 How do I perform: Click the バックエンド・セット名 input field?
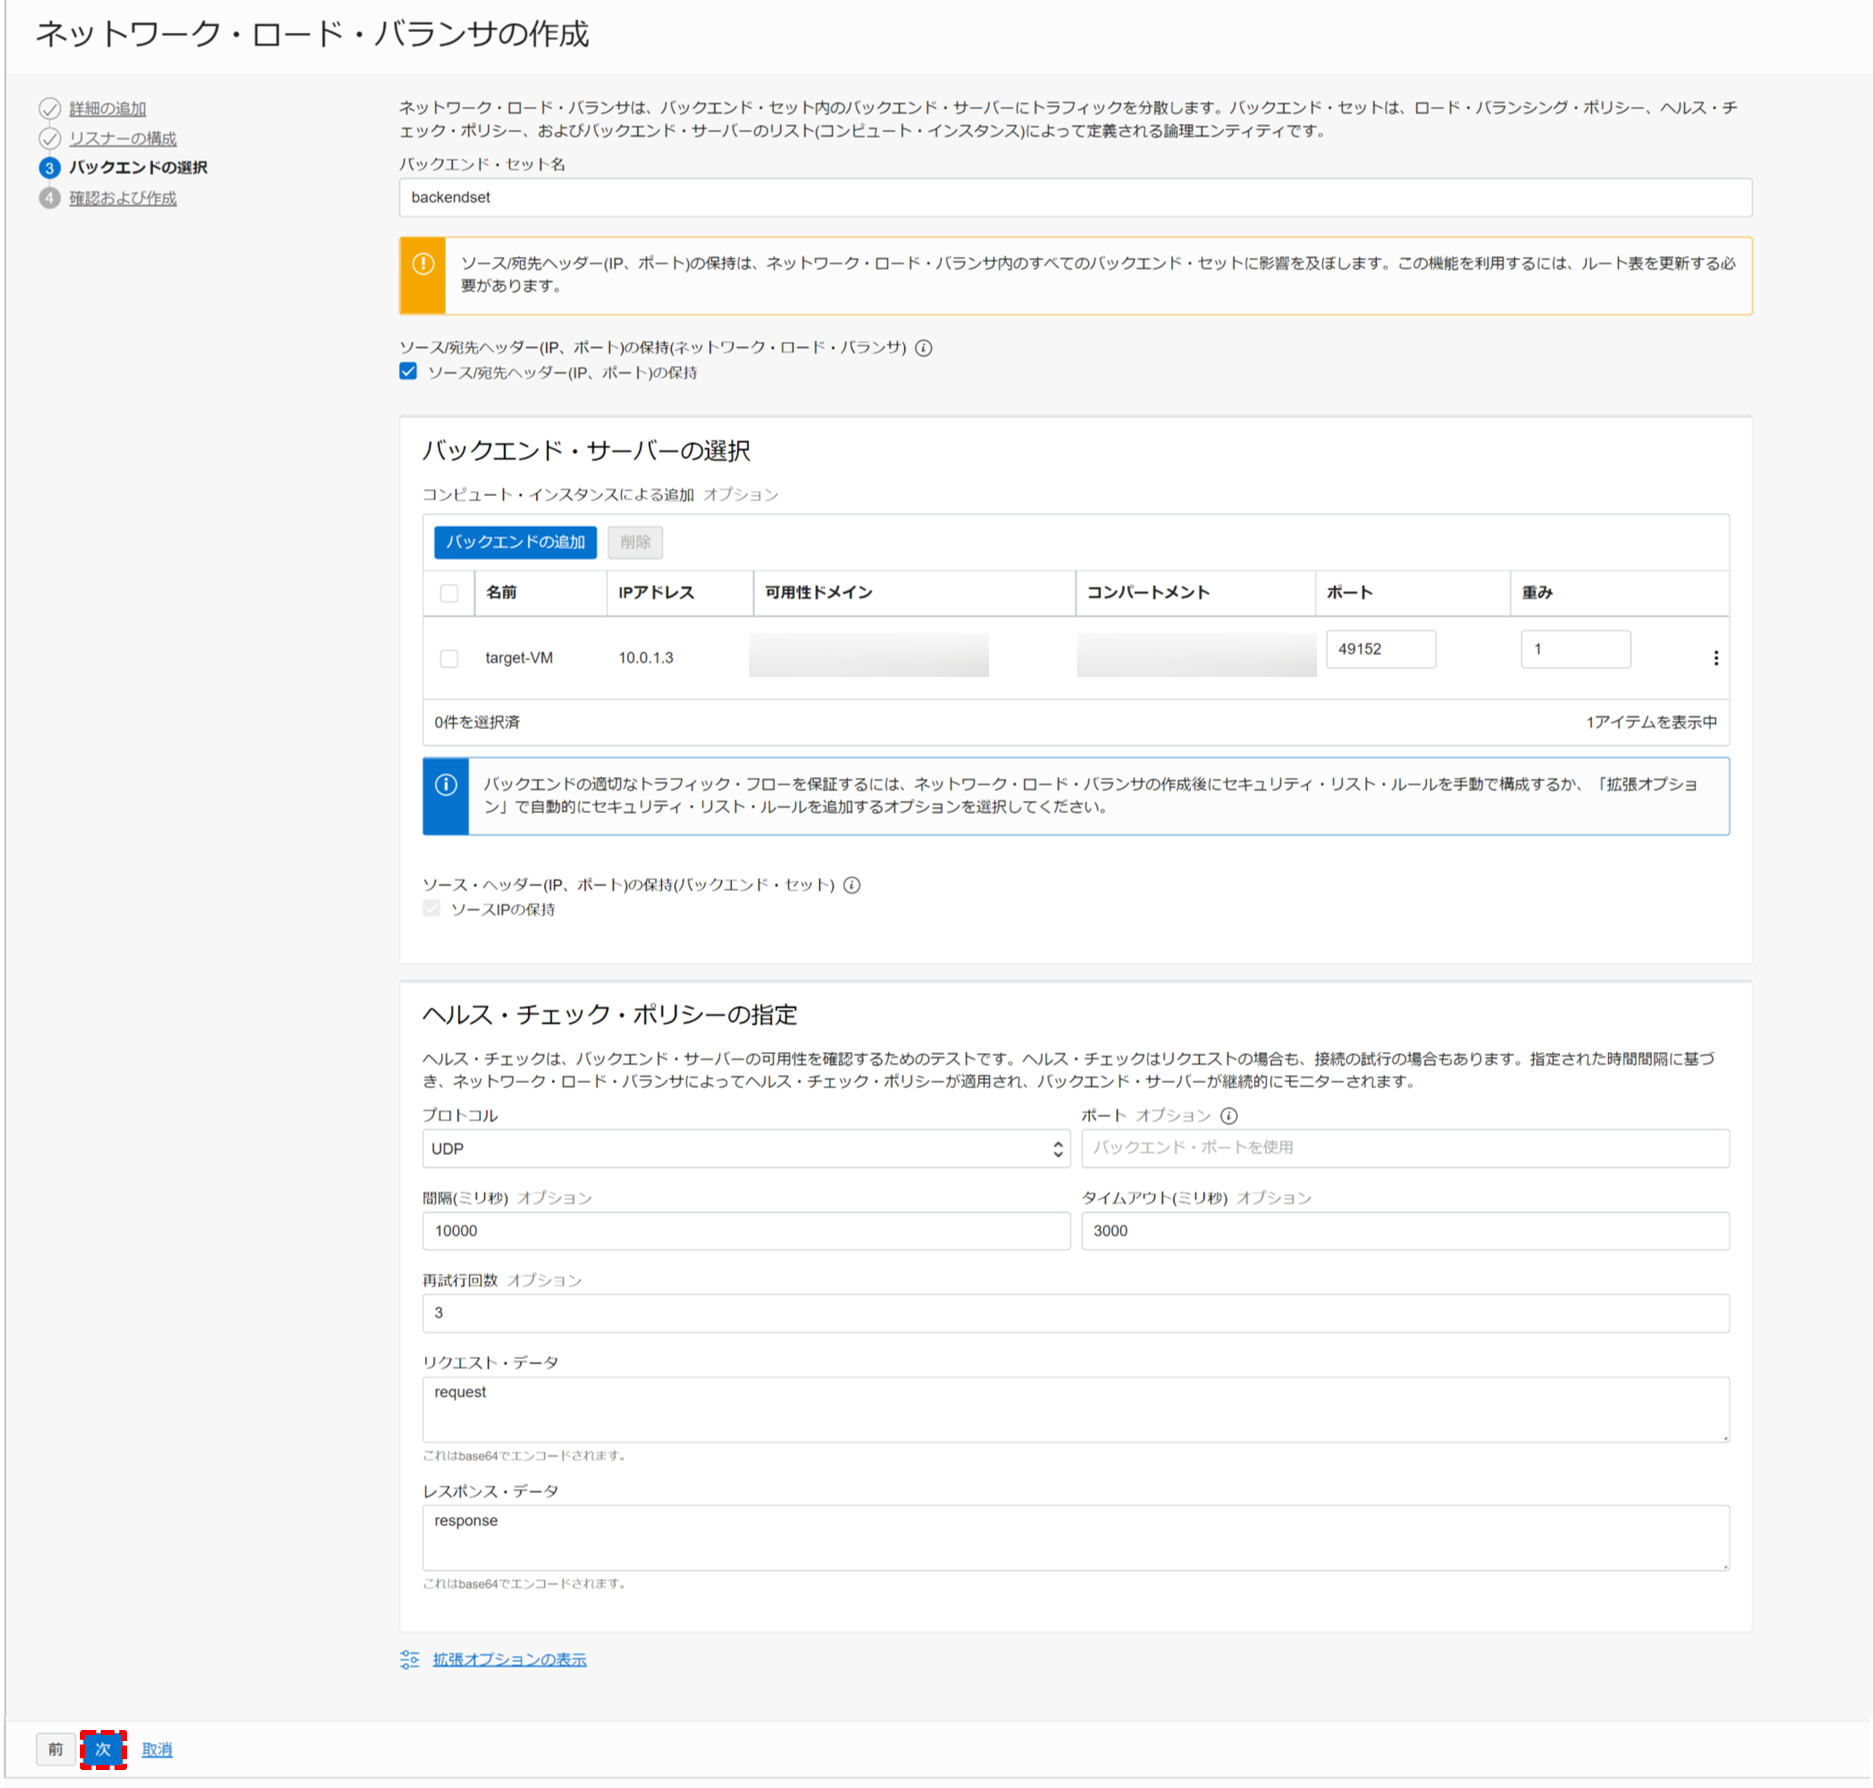(1075, 197)
